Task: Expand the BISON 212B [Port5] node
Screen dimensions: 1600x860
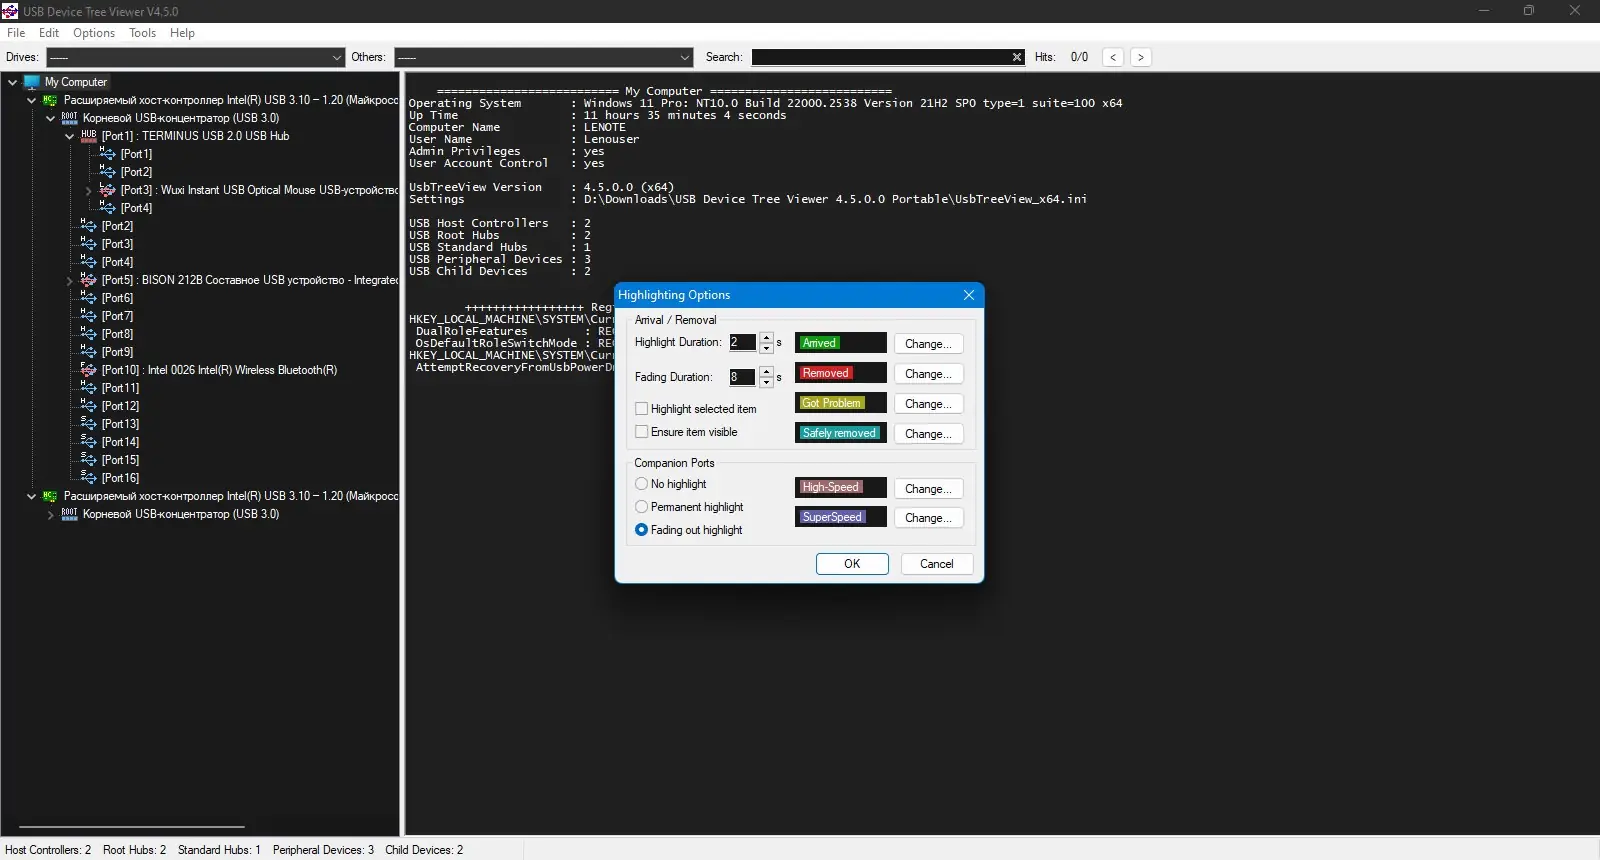Action: click(x=70, y=280)
